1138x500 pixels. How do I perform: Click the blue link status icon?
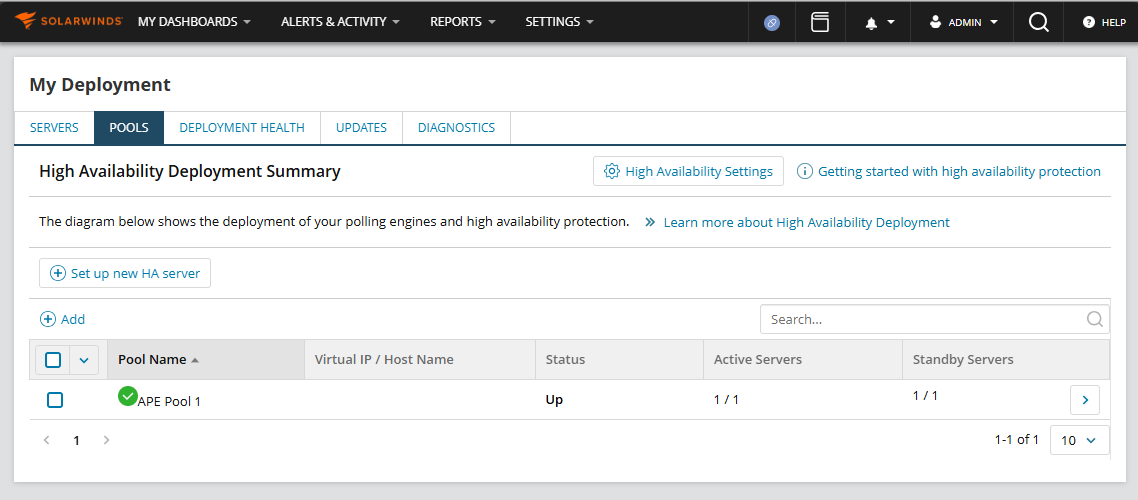pyautogui.click(x=771, y=22)
